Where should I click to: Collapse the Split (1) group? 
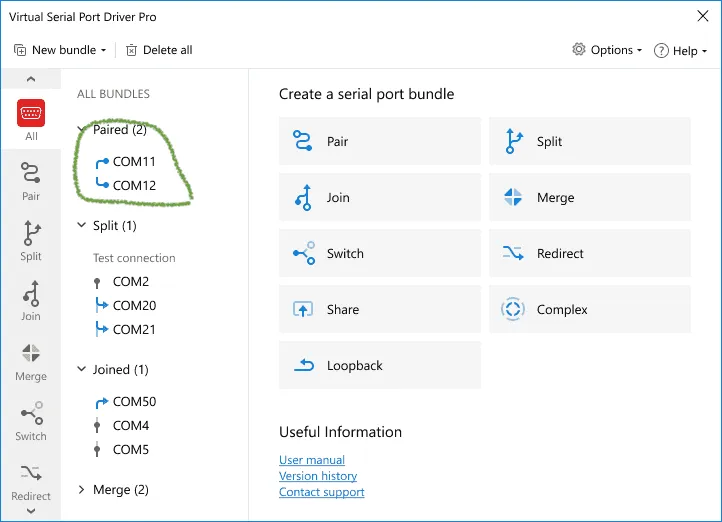82,226
